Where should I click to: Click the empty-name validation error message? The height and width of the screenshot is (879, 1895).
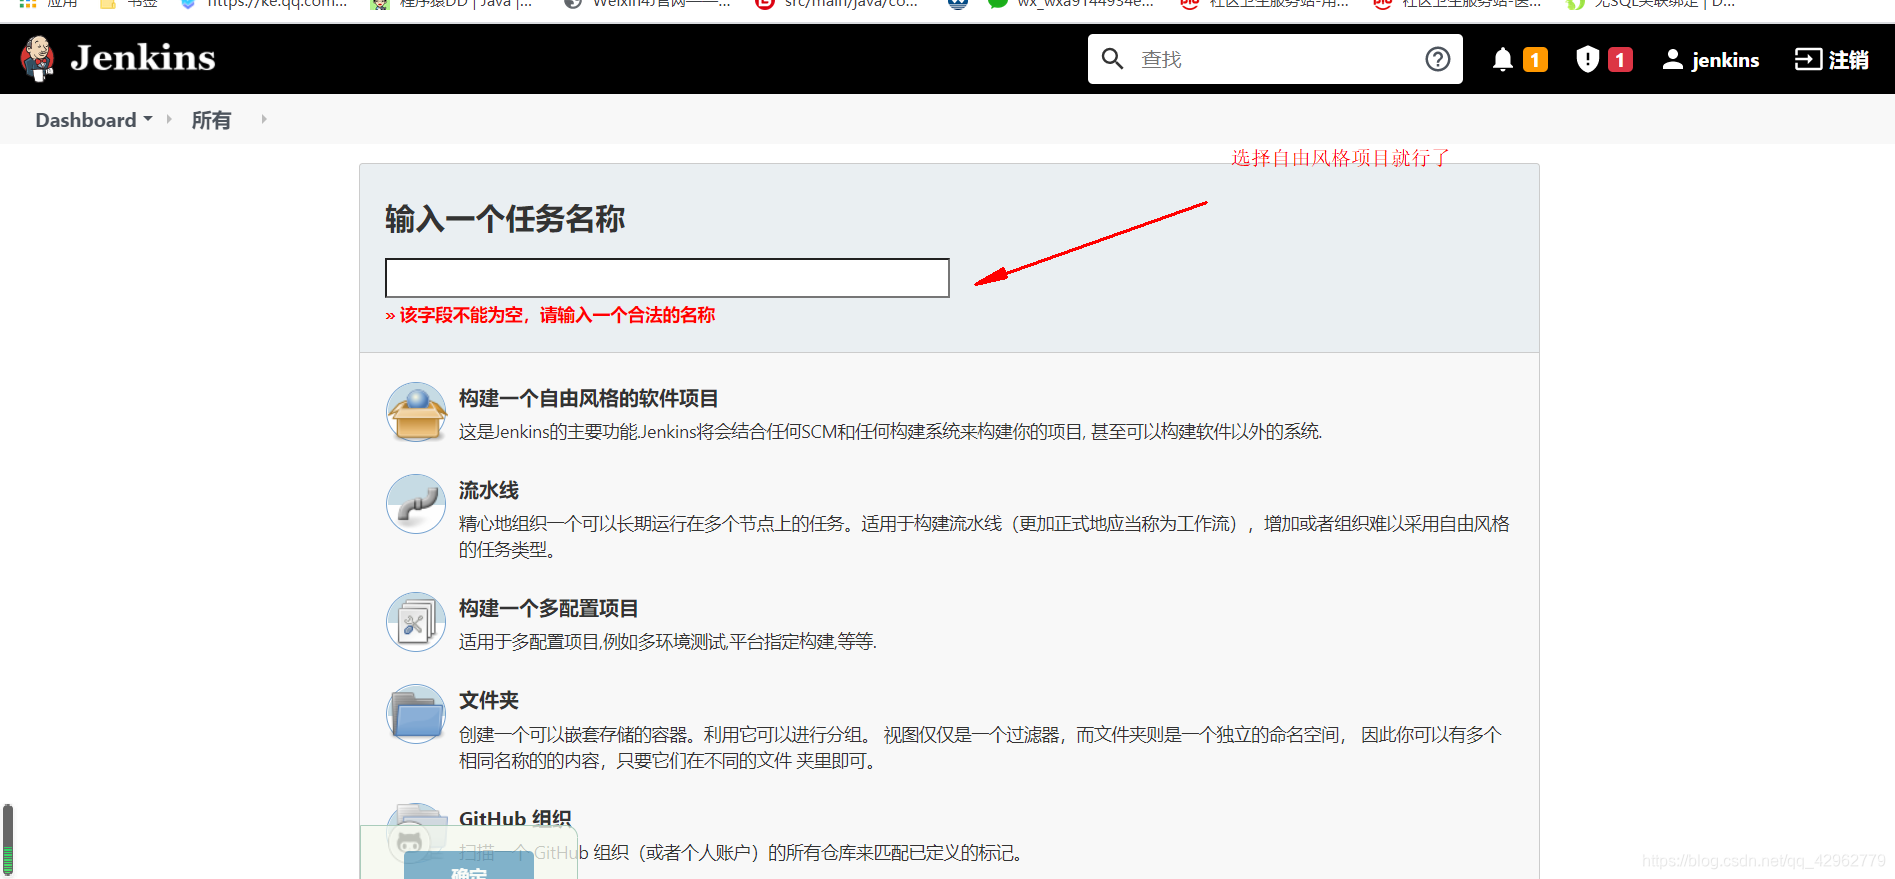tap(551, 315)
